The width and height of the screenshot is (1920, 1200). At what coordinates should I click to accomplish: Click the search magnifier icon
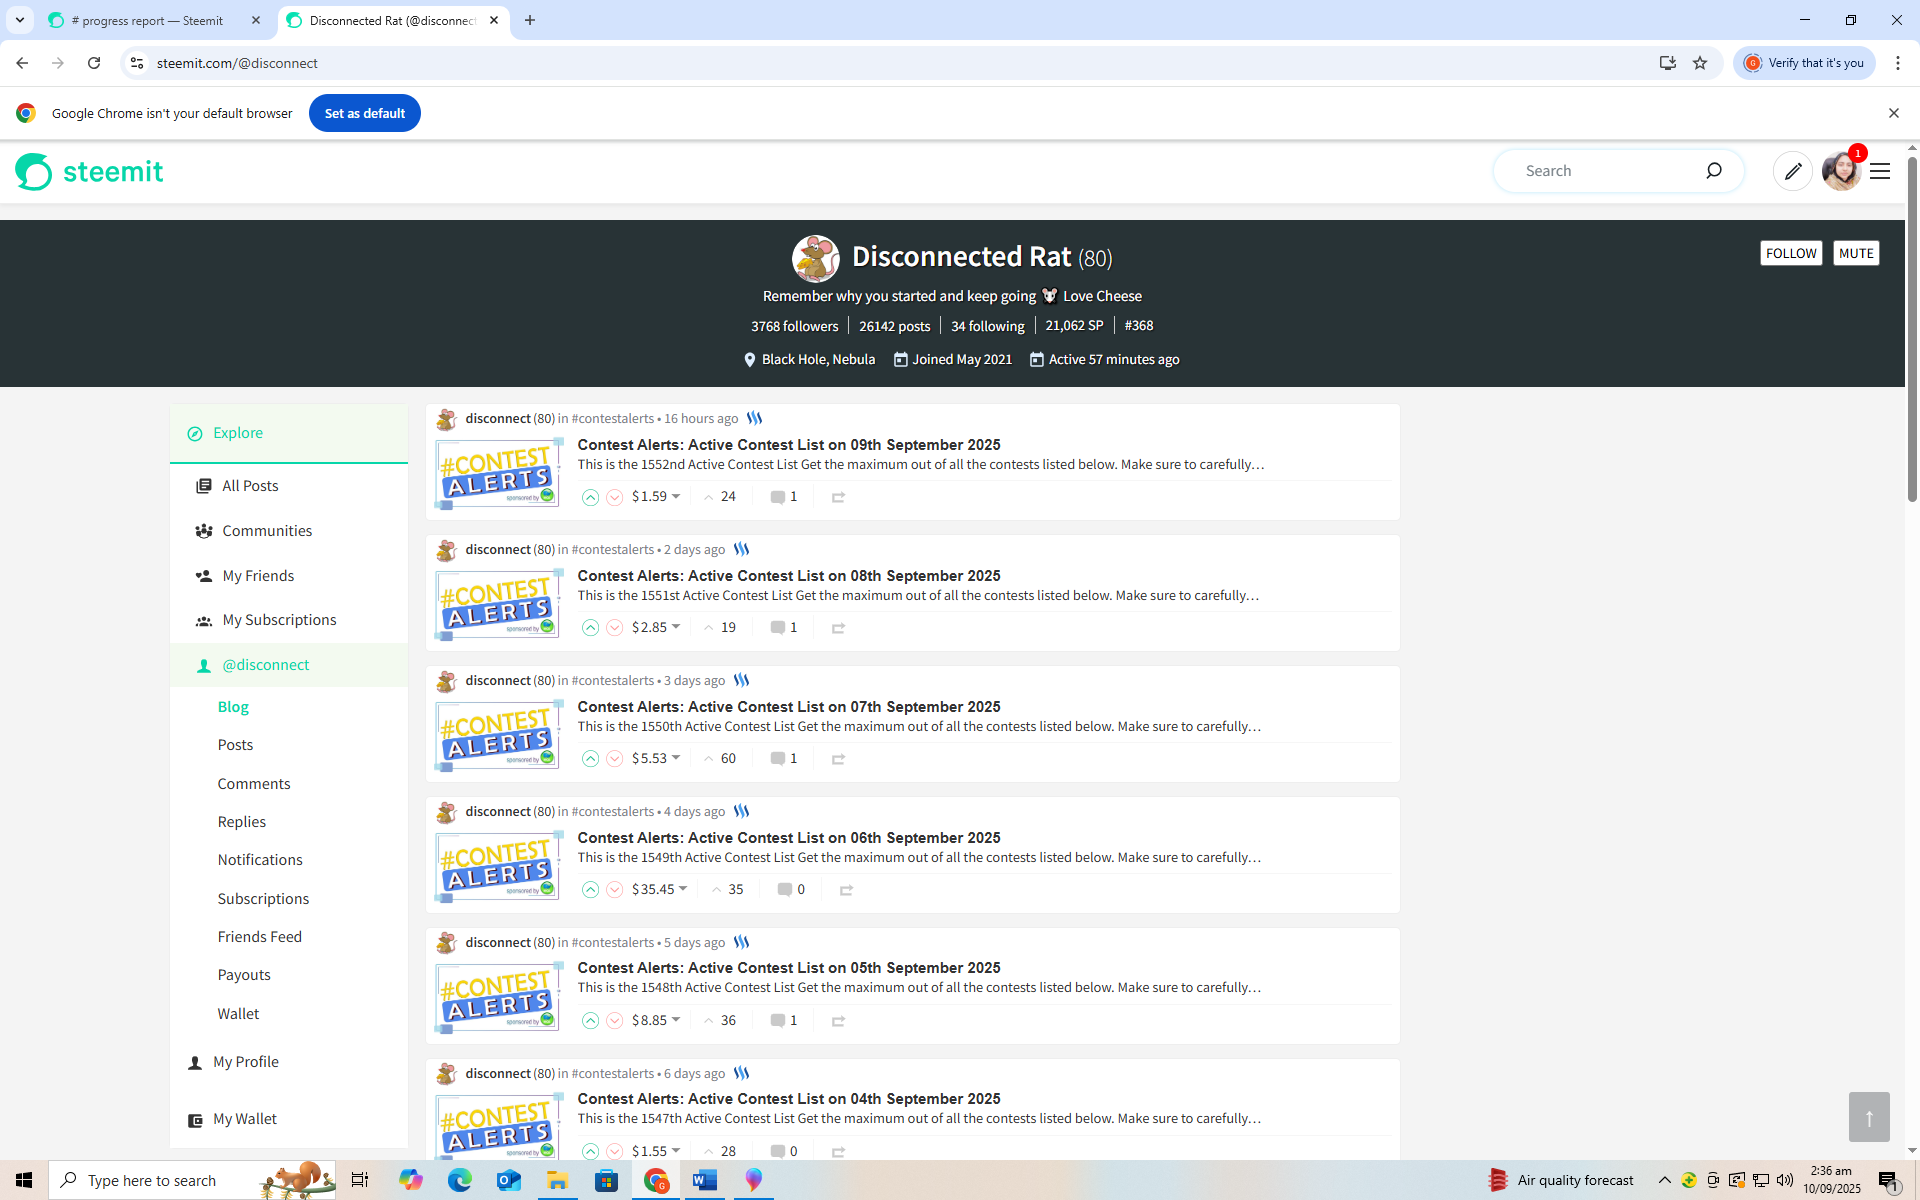[1713, 171]
